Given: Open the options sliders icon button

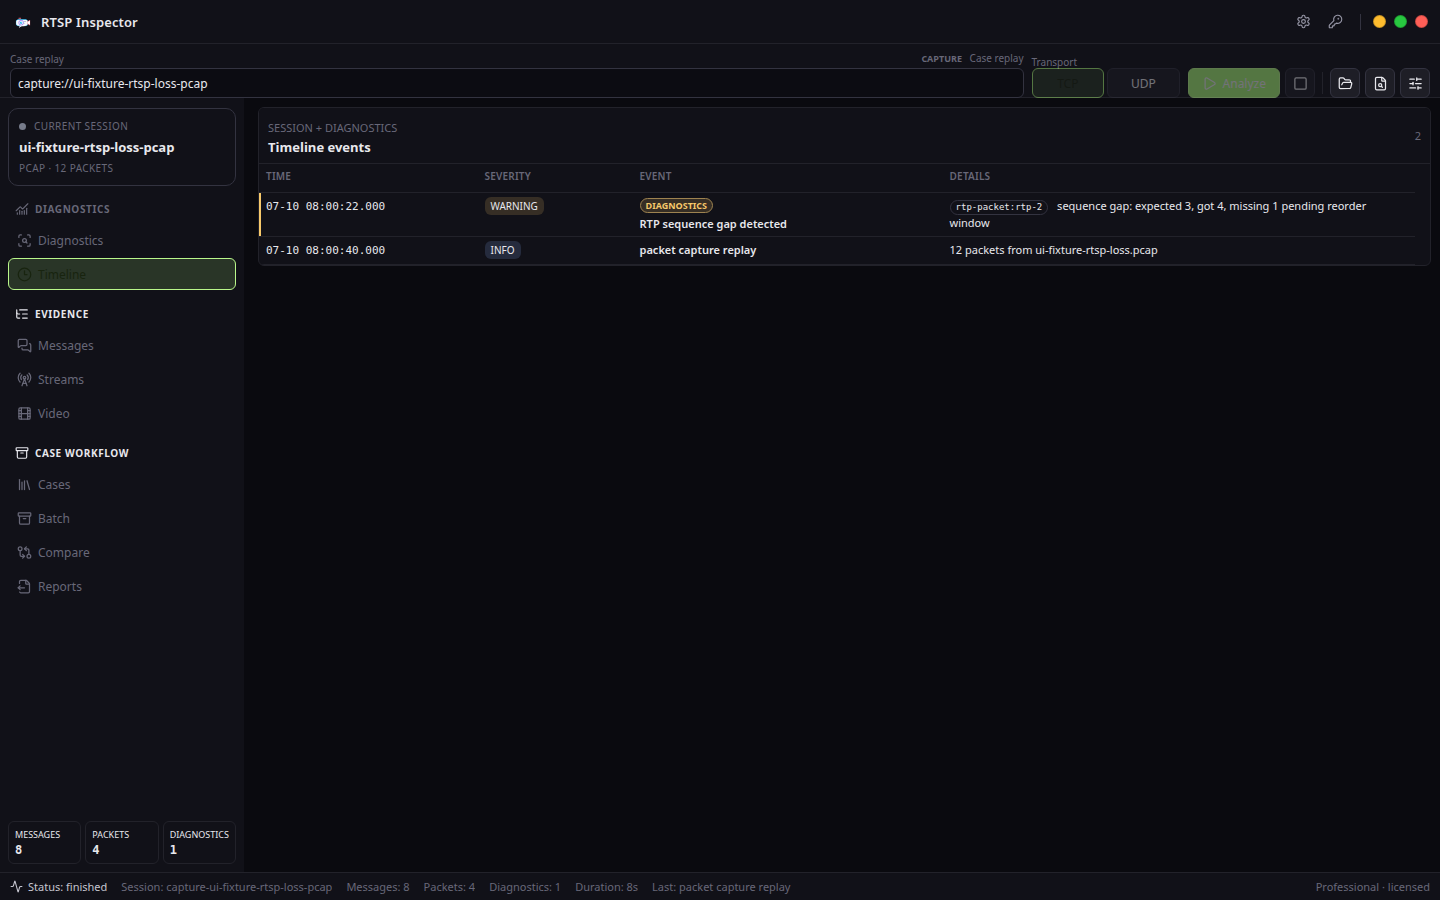Looking at the screenshot, I should 1415,83.
